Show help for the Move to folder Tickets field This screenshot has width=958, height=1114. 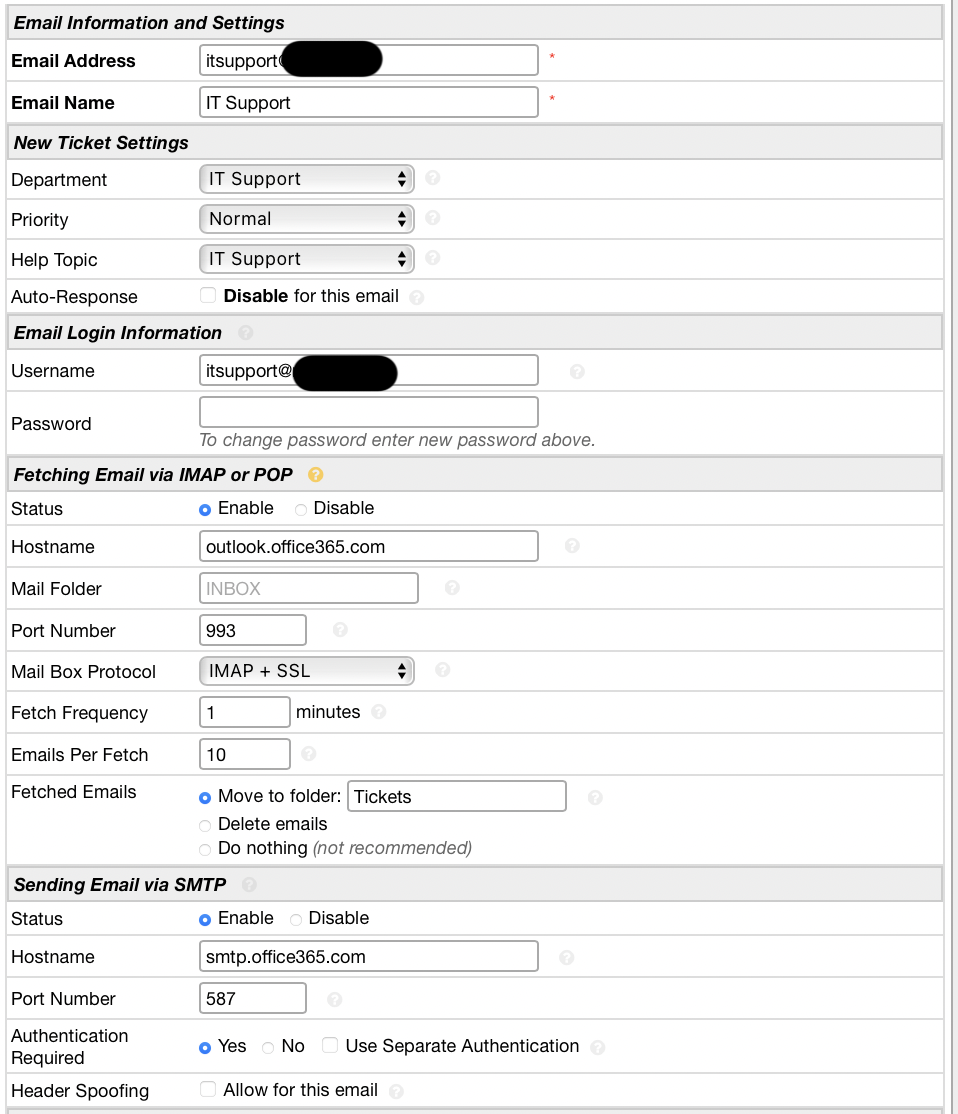click(596, 798)
